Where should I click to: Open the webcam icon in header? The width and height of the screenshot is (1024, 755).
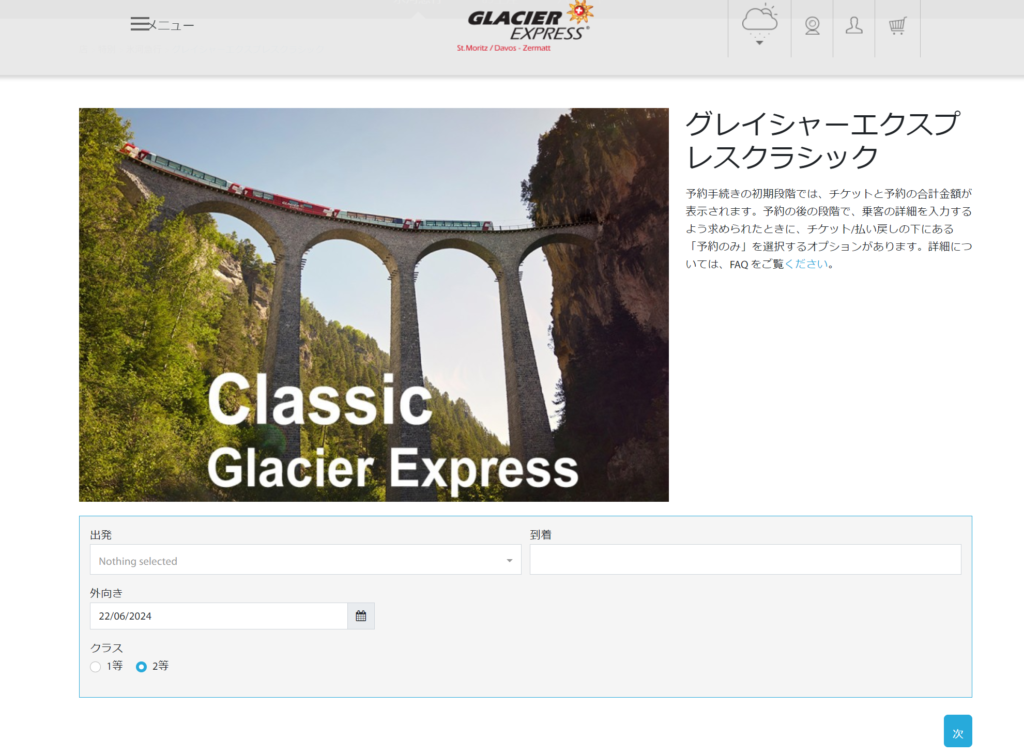[812, 26]
